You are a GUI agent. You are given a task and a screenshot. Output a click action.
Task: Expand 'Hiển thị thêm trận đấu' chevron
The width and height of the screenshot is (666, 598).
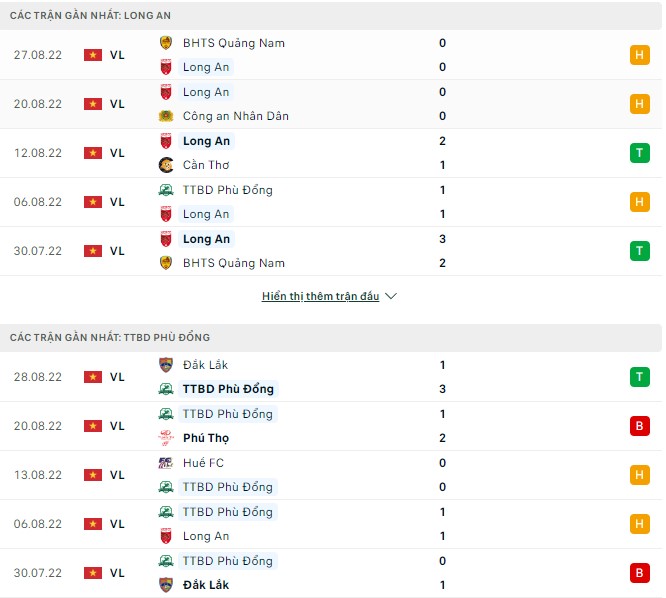click(391, 297)
